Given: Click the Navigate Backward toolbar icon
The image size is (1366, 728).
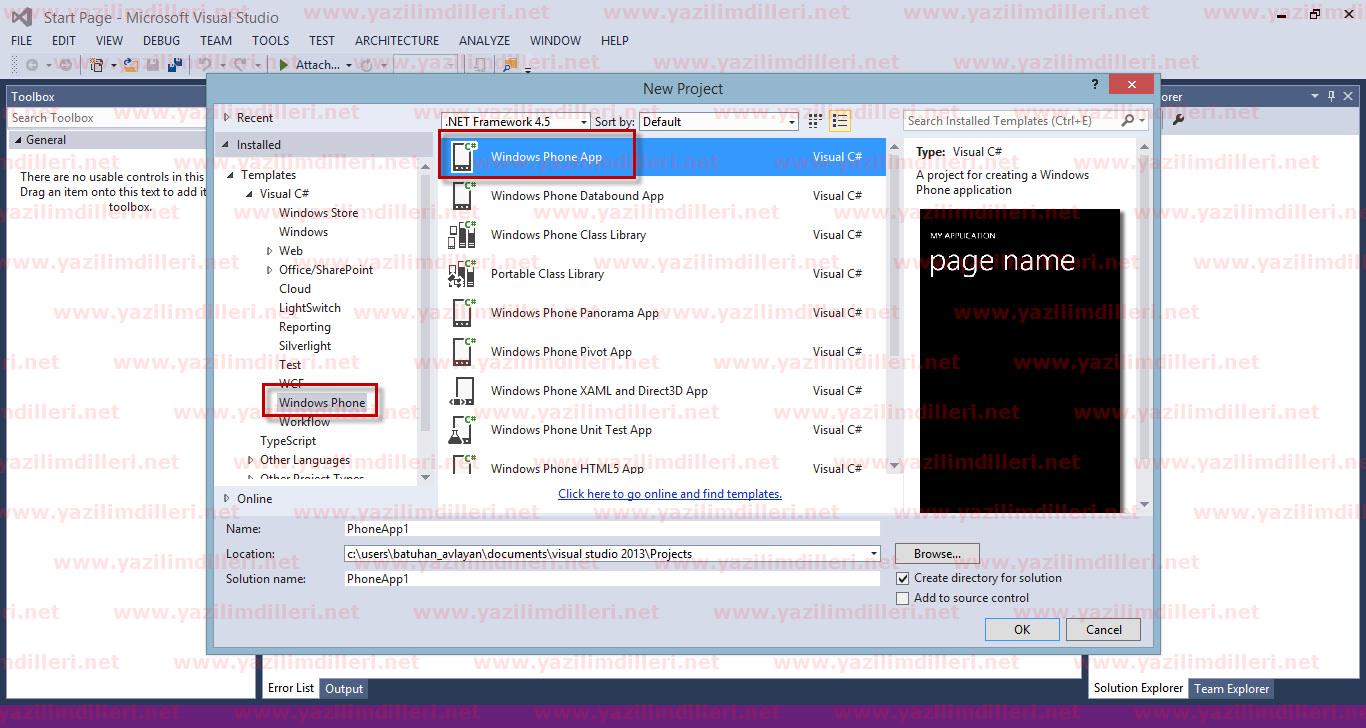Looking at the screenshot, I should point(32,65).
